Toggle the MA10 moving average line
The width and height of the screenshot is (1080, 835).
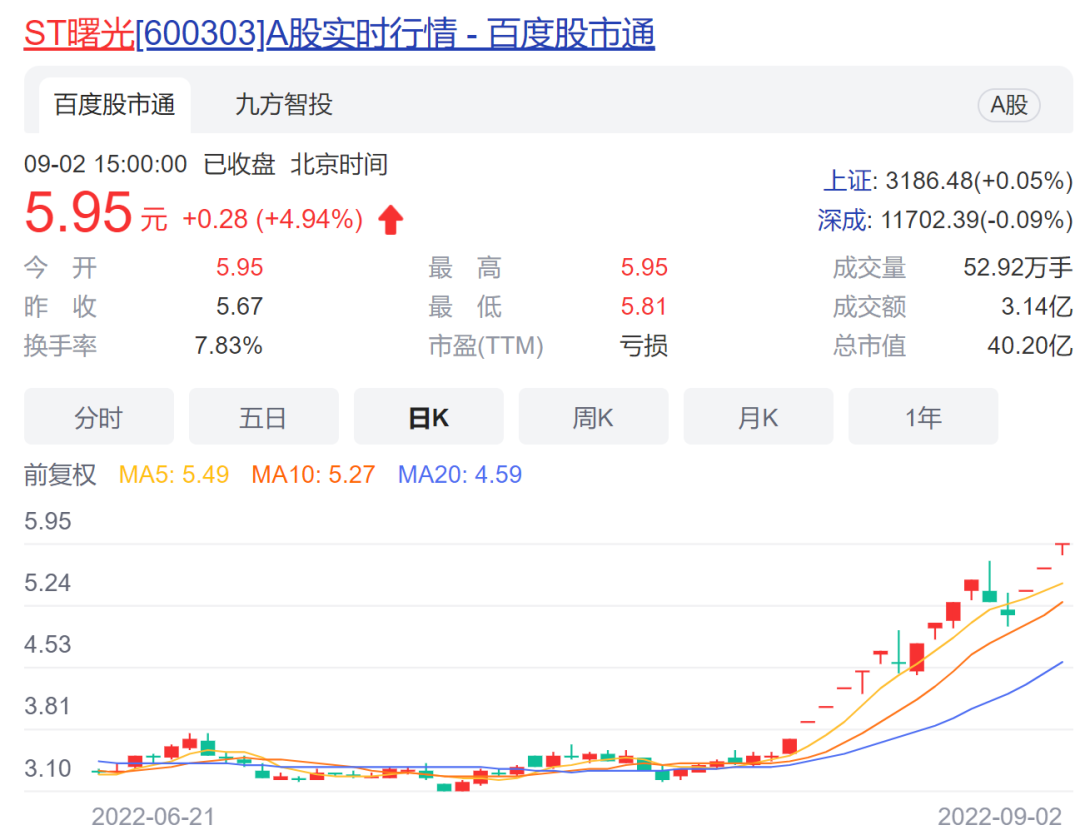click(315, 474)
